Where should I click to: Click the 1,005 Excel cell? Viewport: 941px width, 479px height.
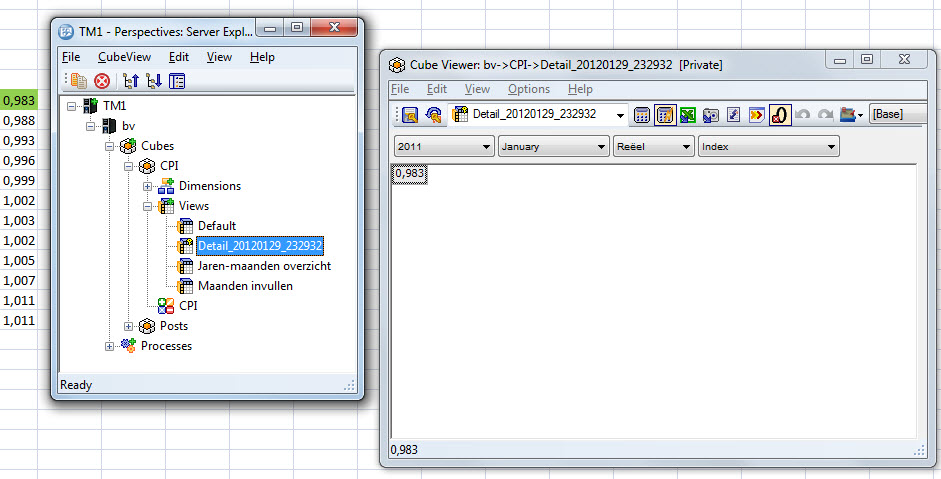pyautogui.click(x=19, y=261)
